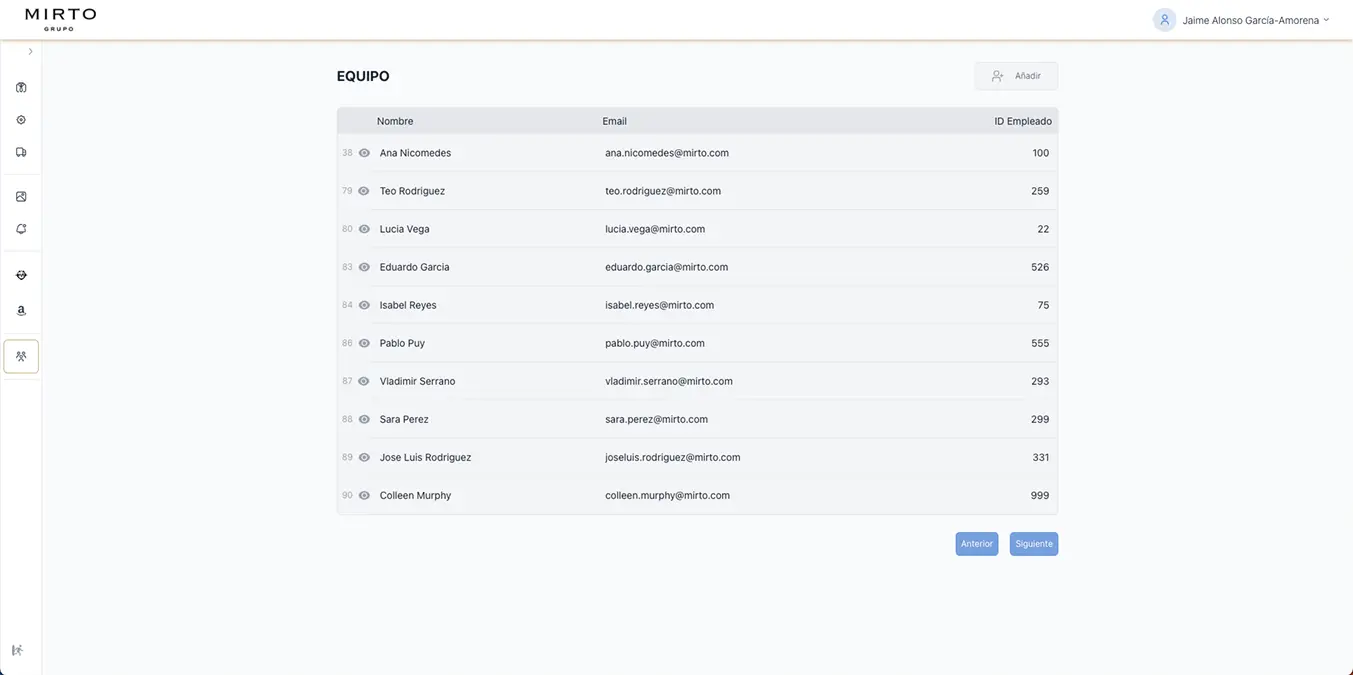
Task: Click employee ID 293
Action: point(1040,381)
